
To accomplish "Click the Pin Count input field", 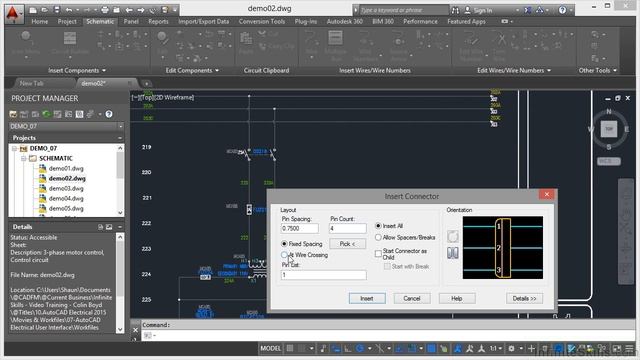I will point(347,228).
